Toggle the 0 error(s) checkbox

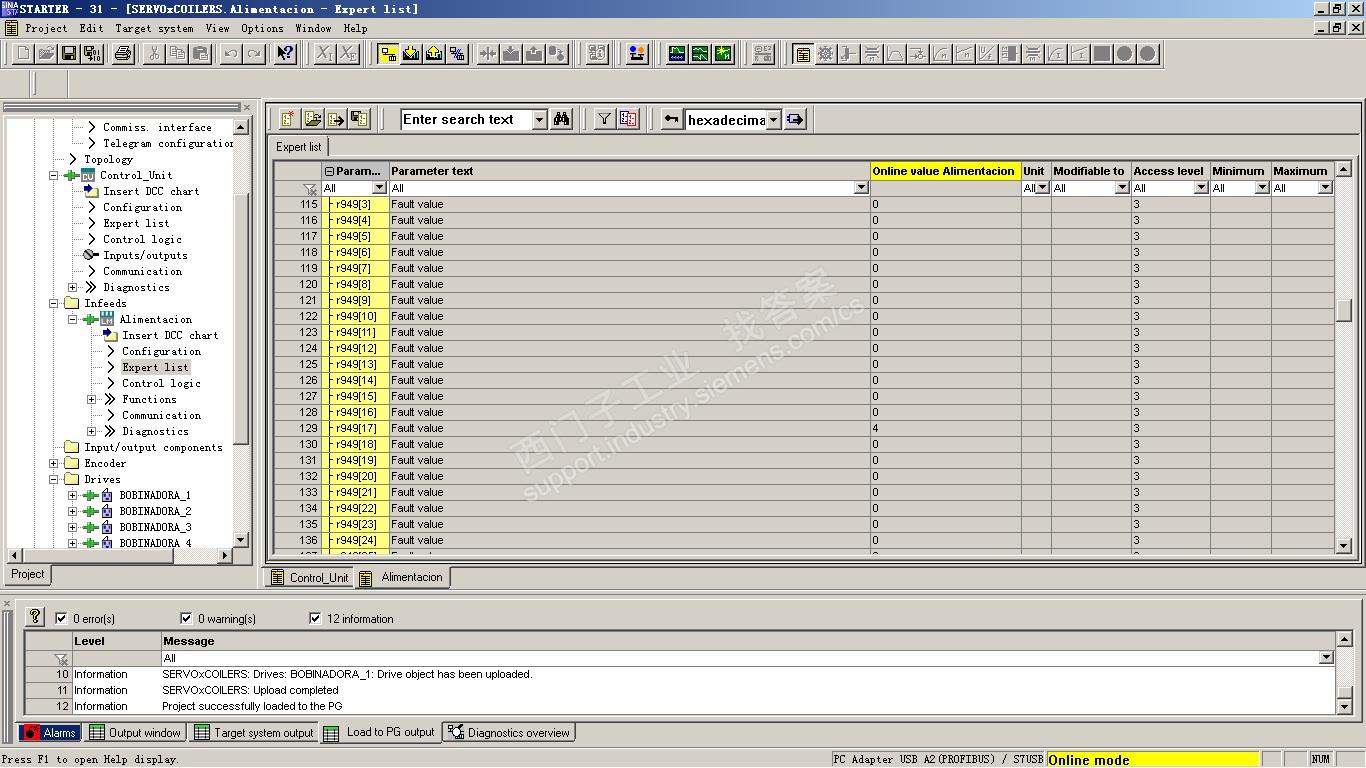coord(62,618)
